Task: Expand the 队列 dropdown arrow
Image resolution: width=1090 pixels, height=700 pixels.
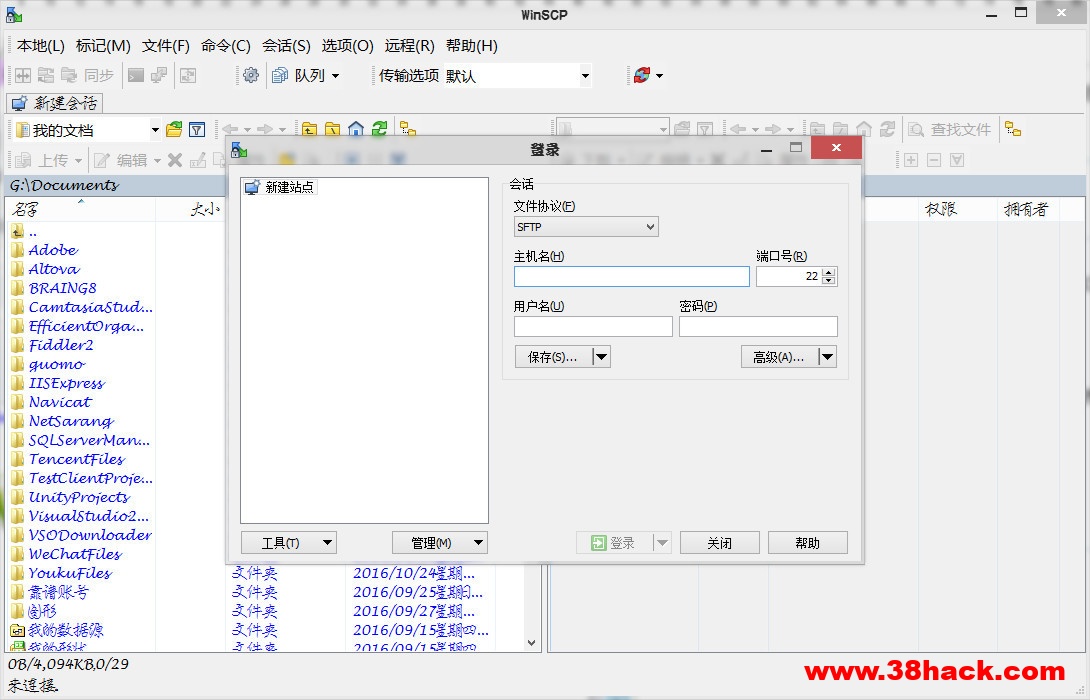Action: (336, 76)
